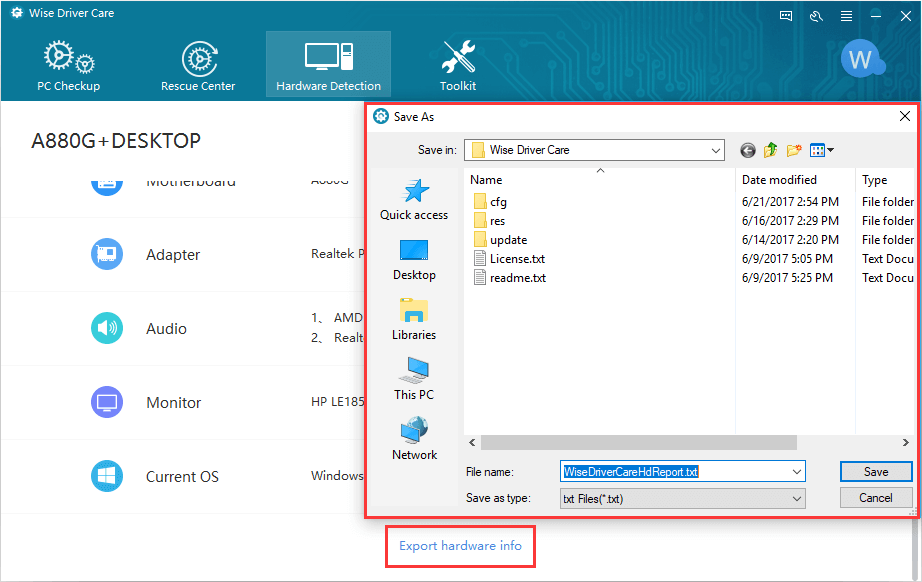Click the A880G+DESKTOP heading
Viewport: 922px width, 582px height.
point(116,141)
